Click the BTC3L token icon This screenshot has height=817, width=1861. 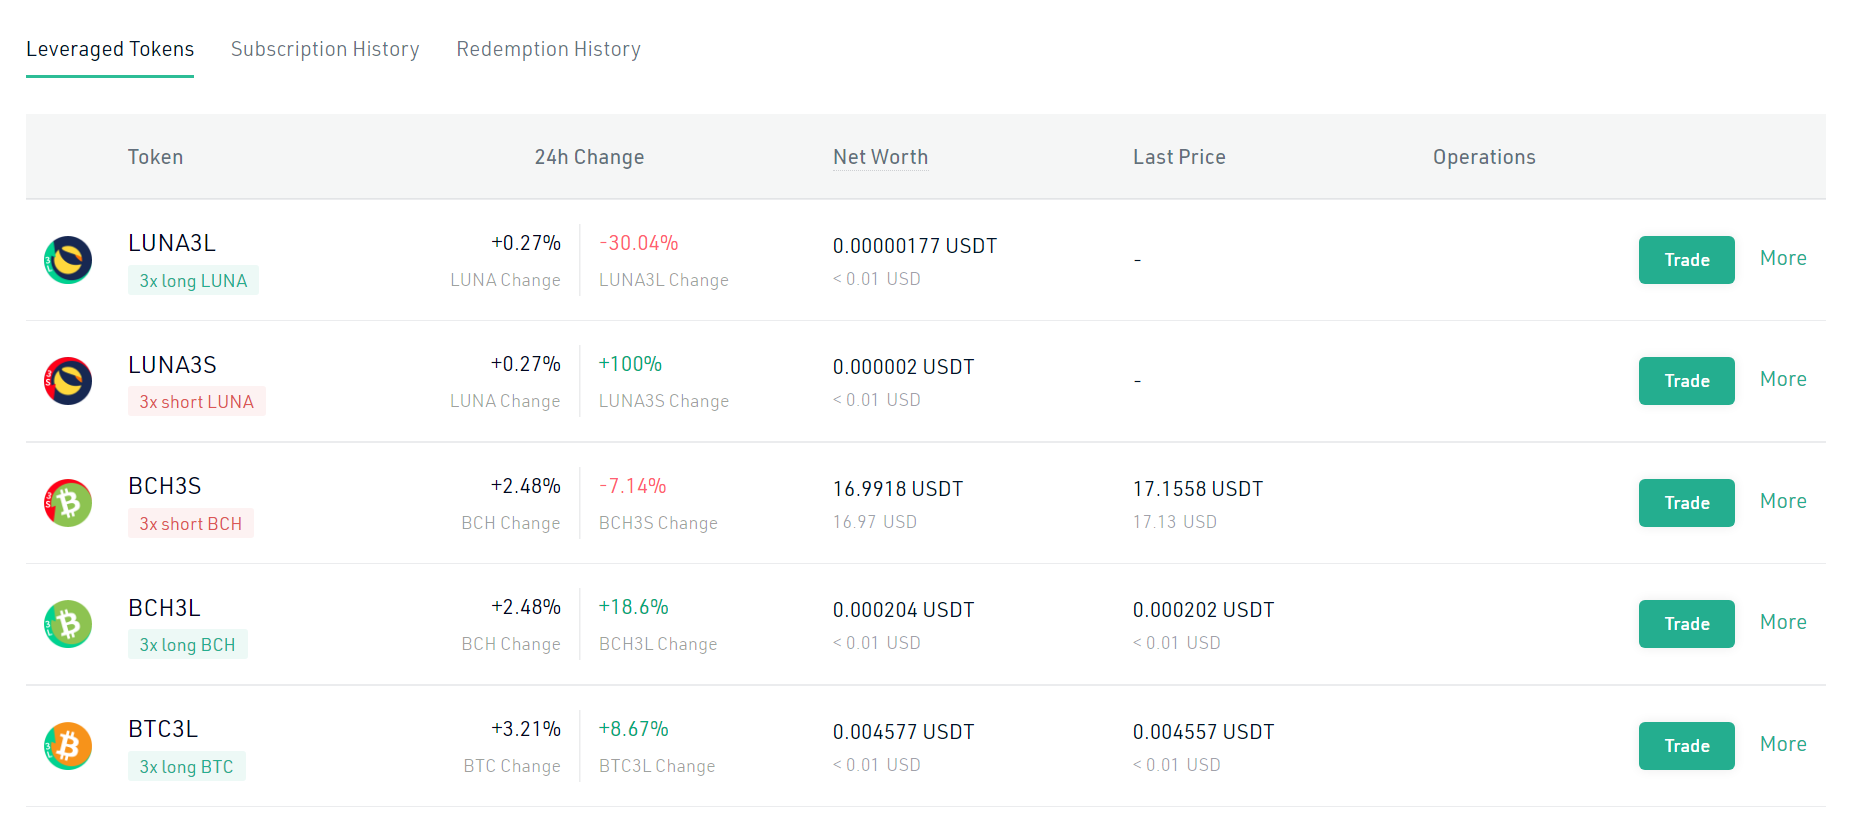[x=68, y=746]
